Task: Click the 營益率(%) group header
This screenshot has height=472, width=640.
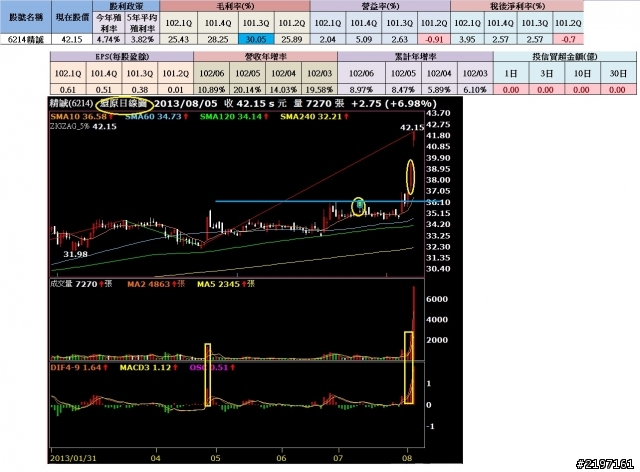Action: click(380, 6)
